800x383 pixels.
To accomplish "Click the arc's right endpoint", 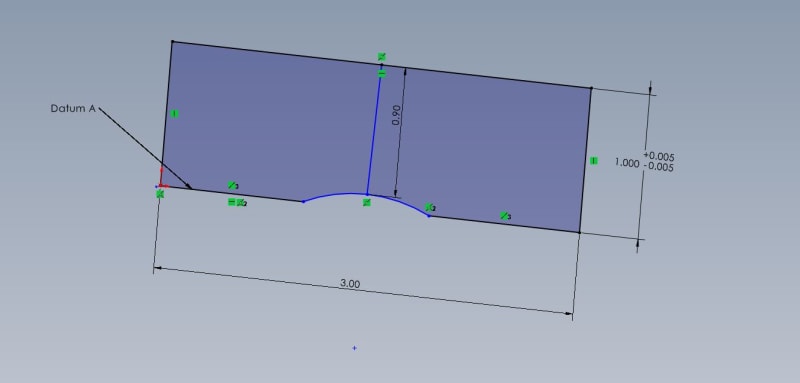I will (x=429, y=216).
